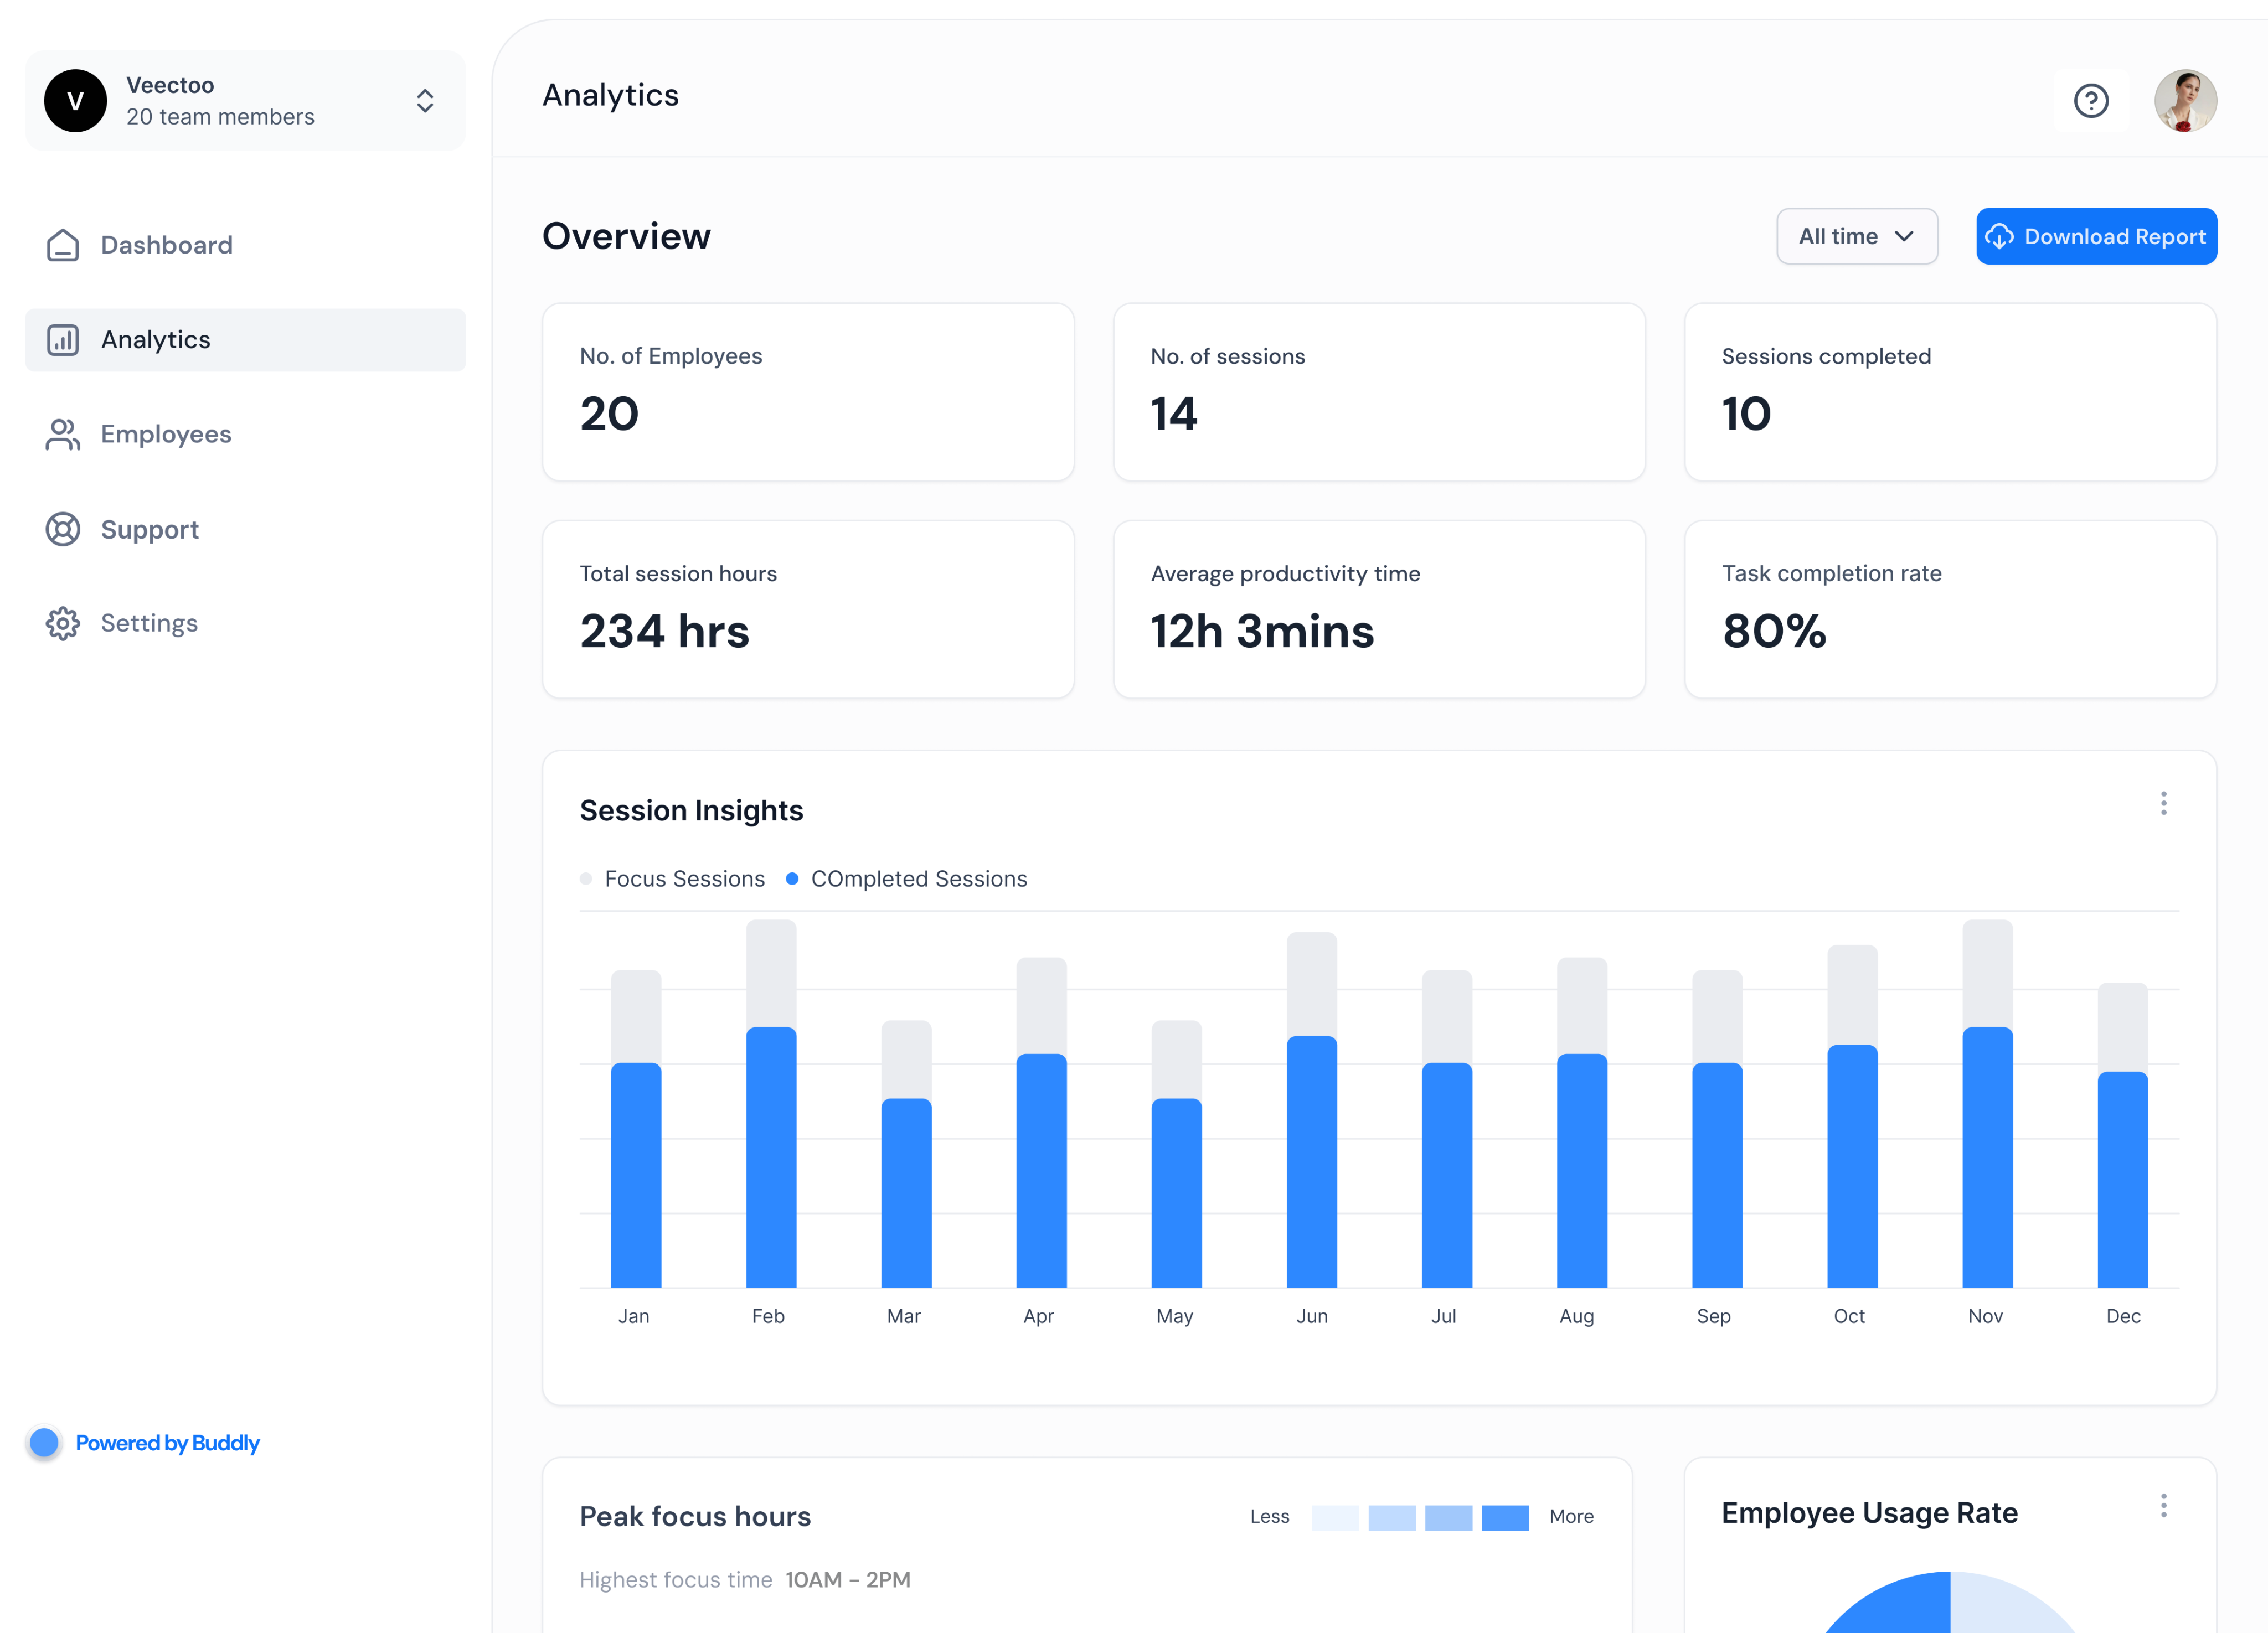Click the Peak focus hours title

695,1517
